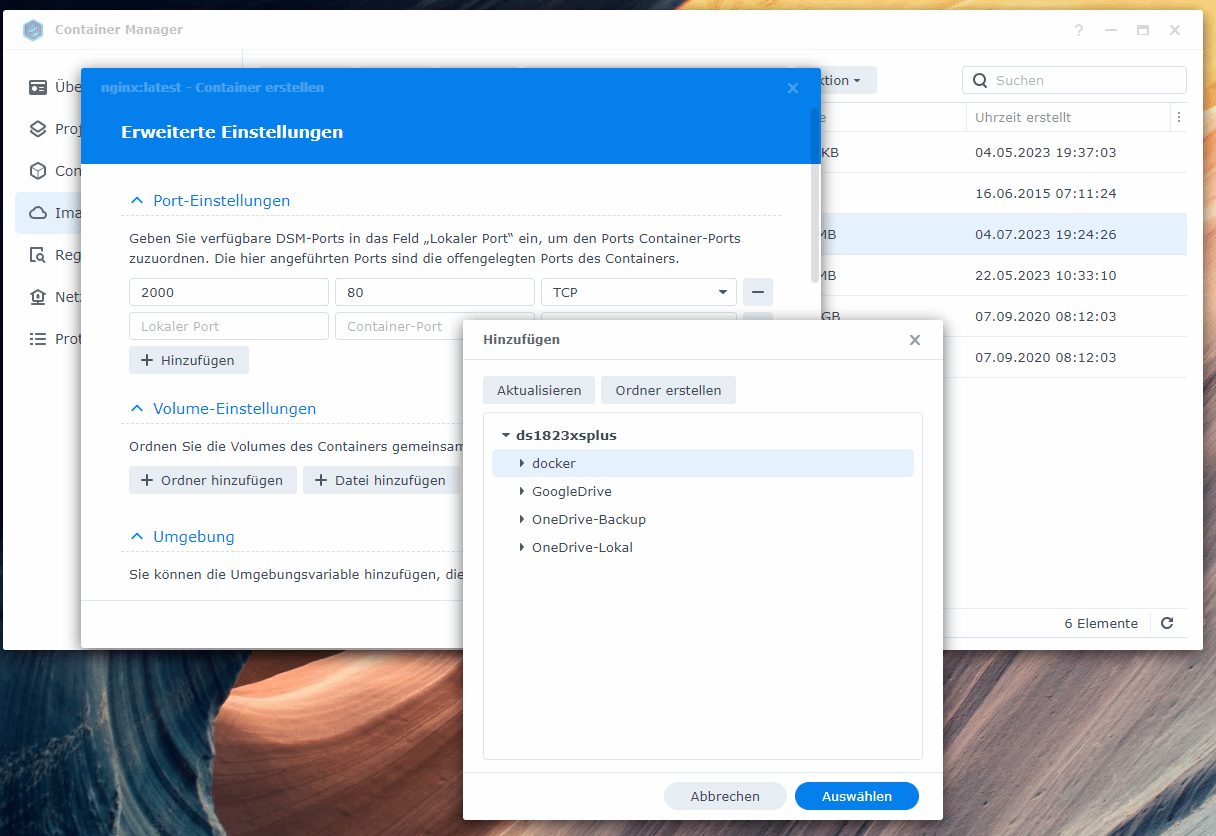
Task: Open the TCP protocol dropdown
Action: pos(638,291)
